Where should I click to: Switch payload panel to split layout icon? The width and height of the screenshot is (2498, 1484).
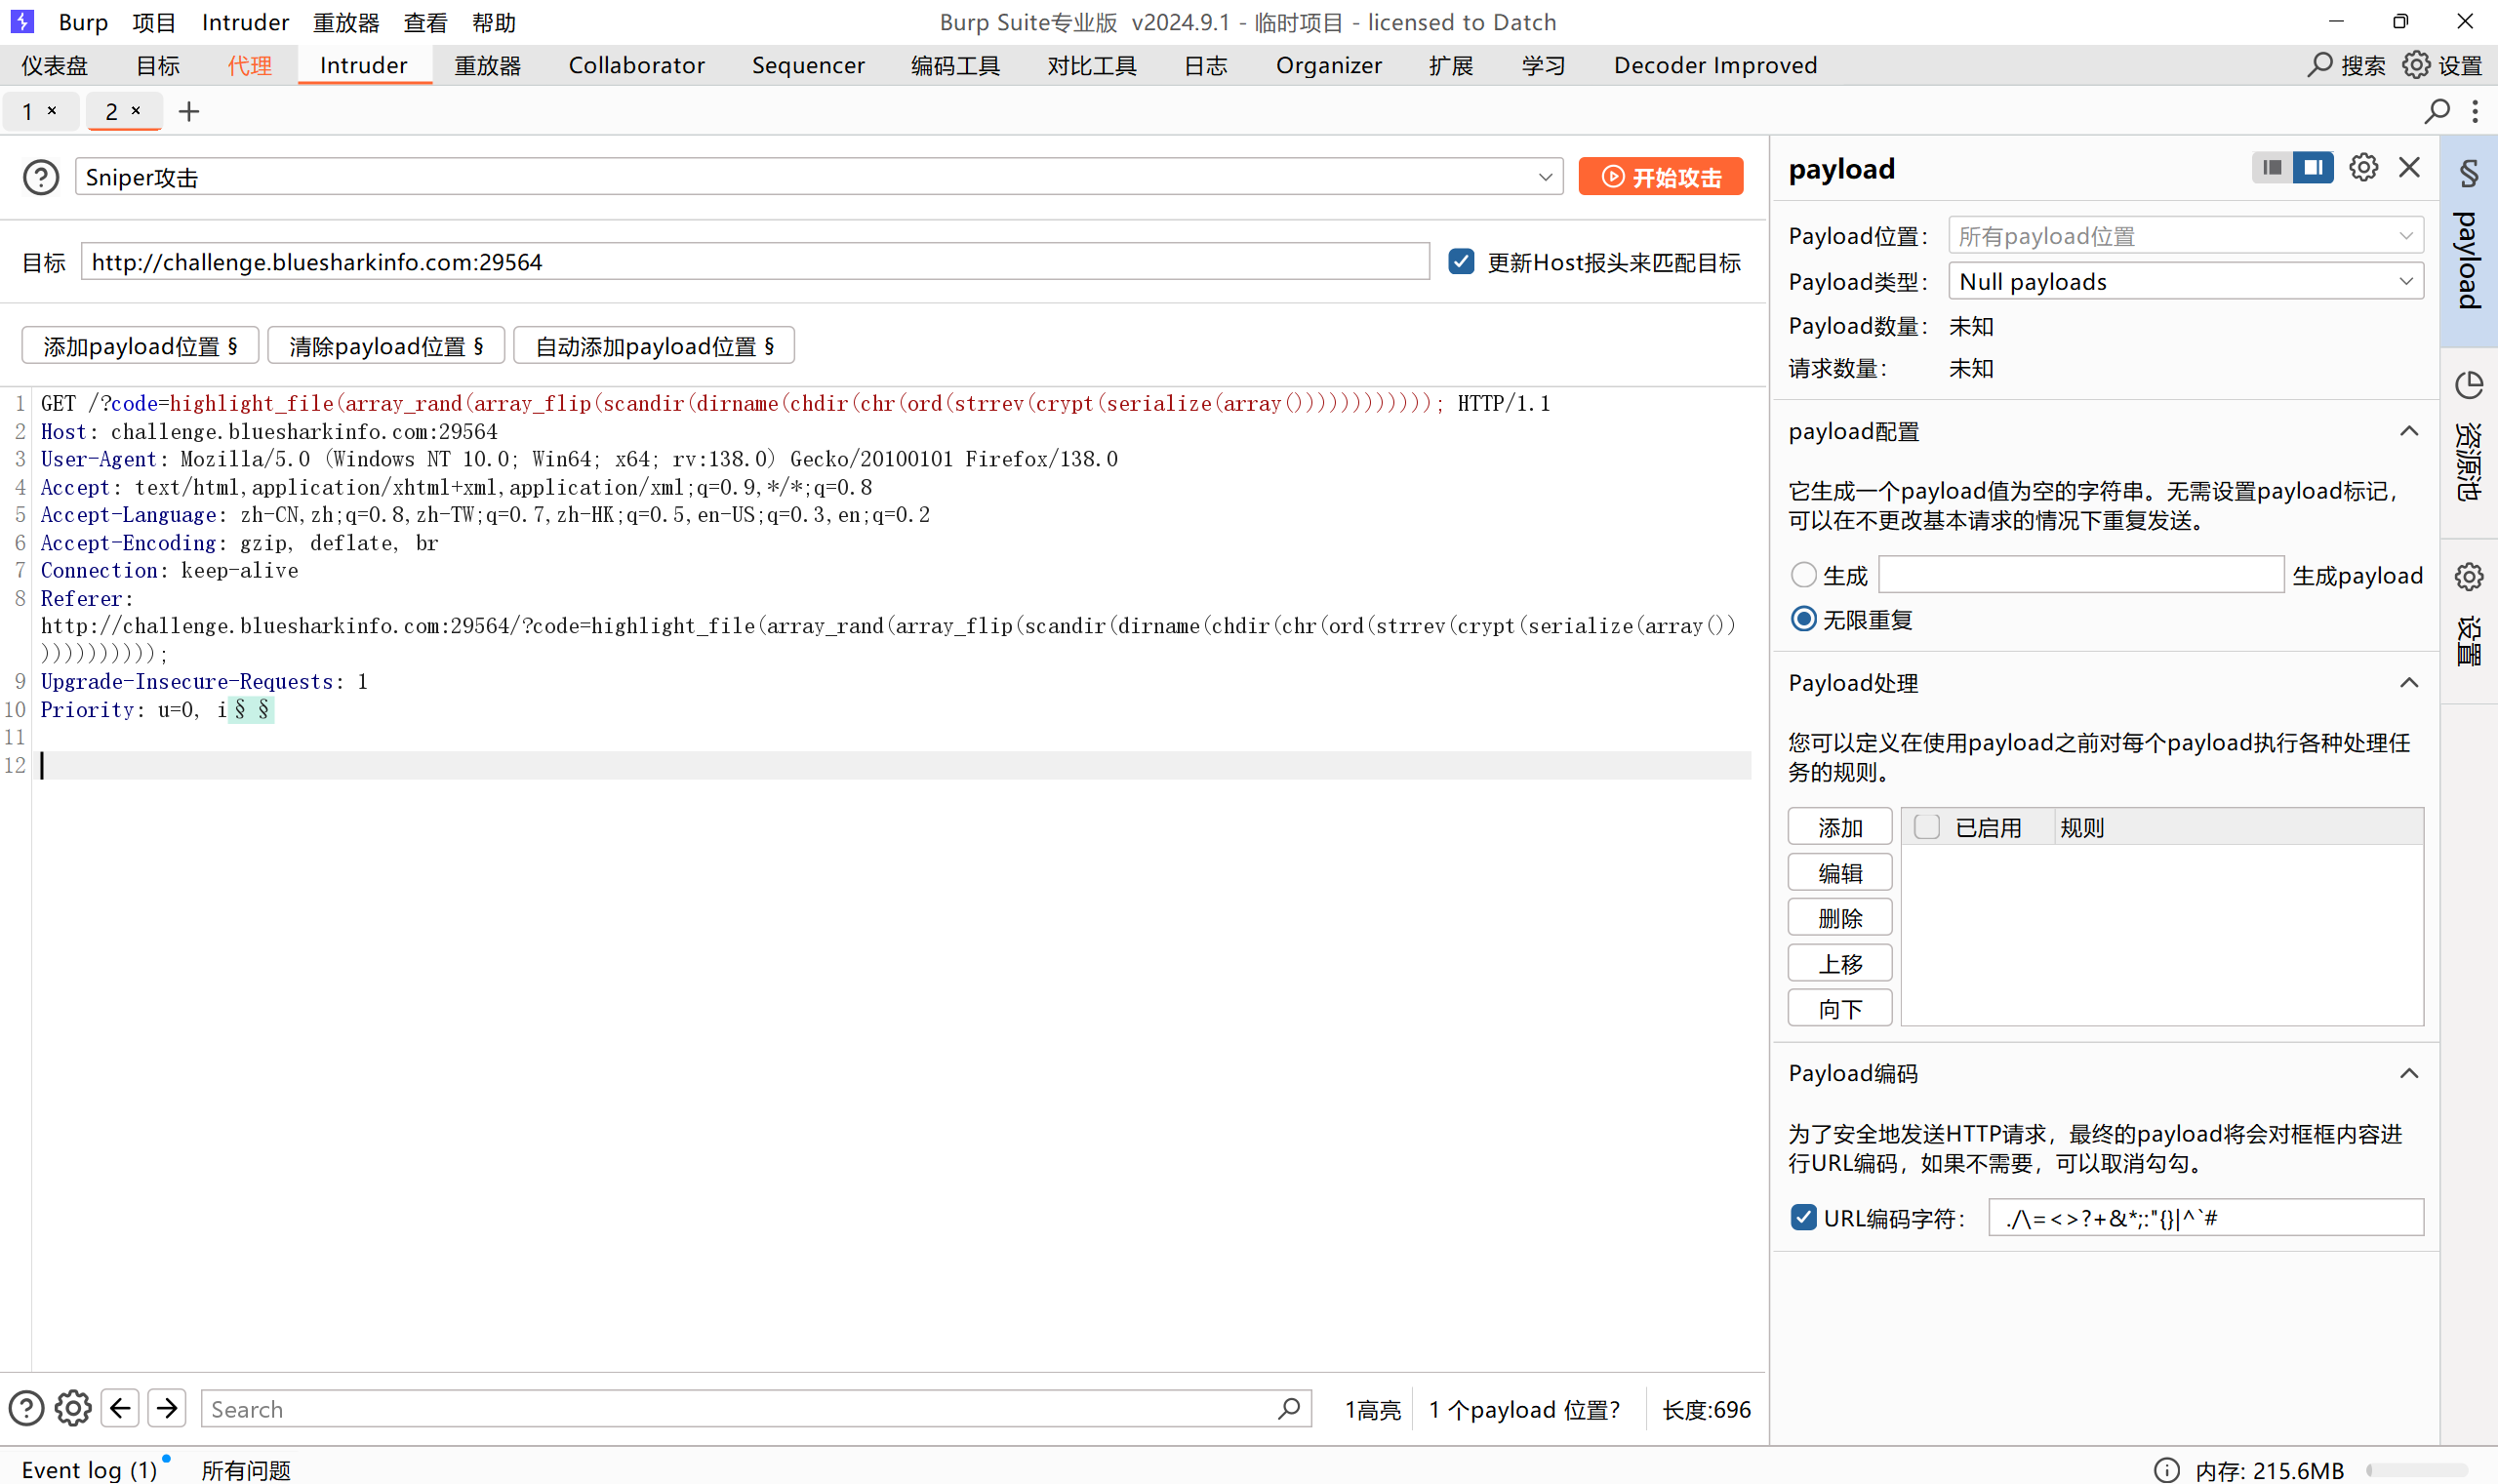[2312, 167]
